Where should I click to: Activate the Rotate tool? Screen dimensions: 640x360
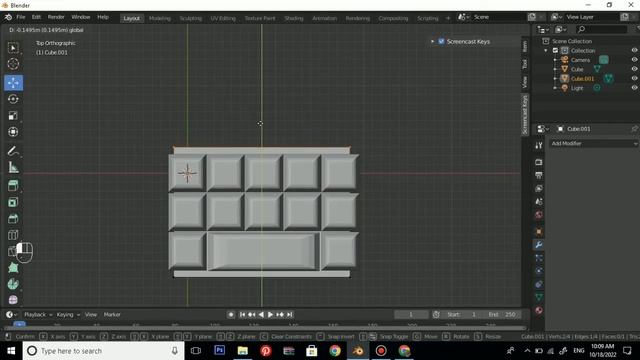pos(13,99)
